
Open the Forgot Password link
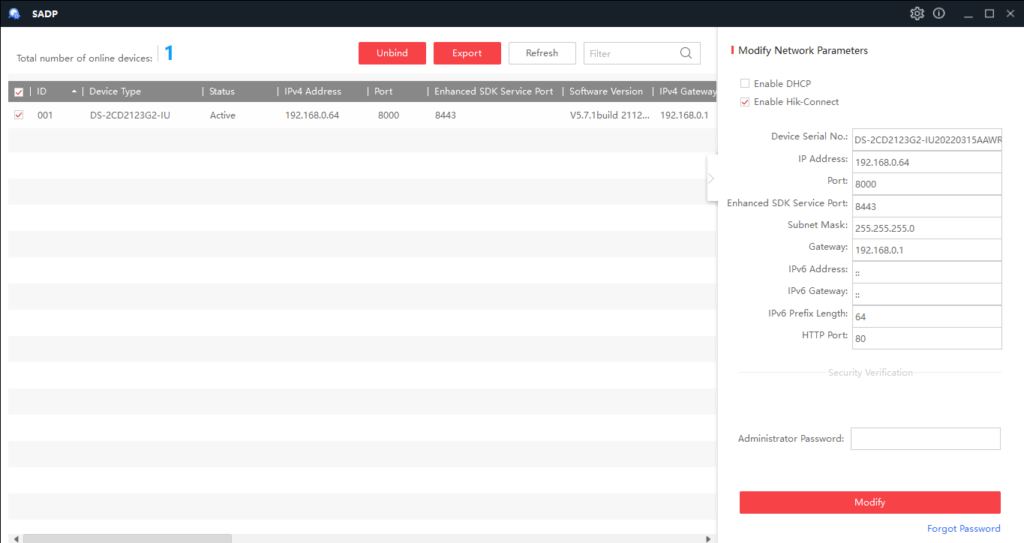click(963, 529)
